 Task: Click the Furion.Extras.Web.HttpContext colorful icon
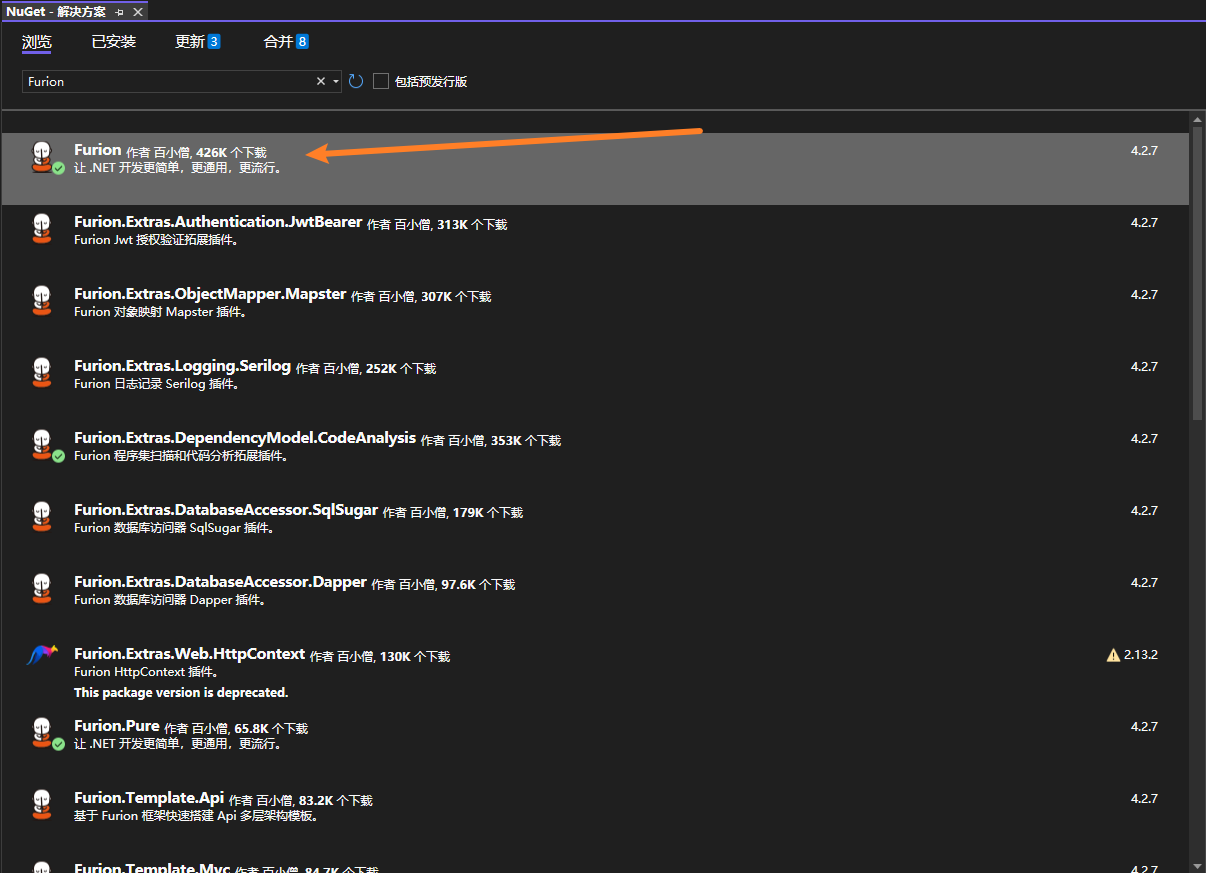(x=42, y=655)
